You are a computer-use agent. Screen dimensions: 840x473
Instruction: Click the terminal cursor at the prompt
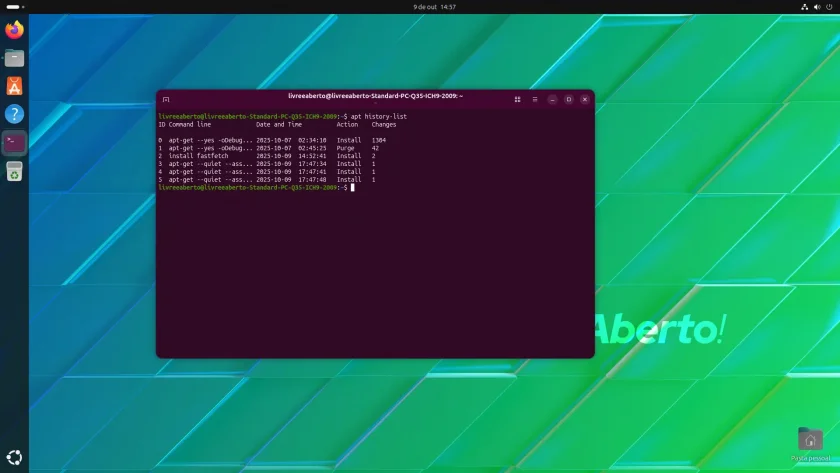[x=352, y=187]
